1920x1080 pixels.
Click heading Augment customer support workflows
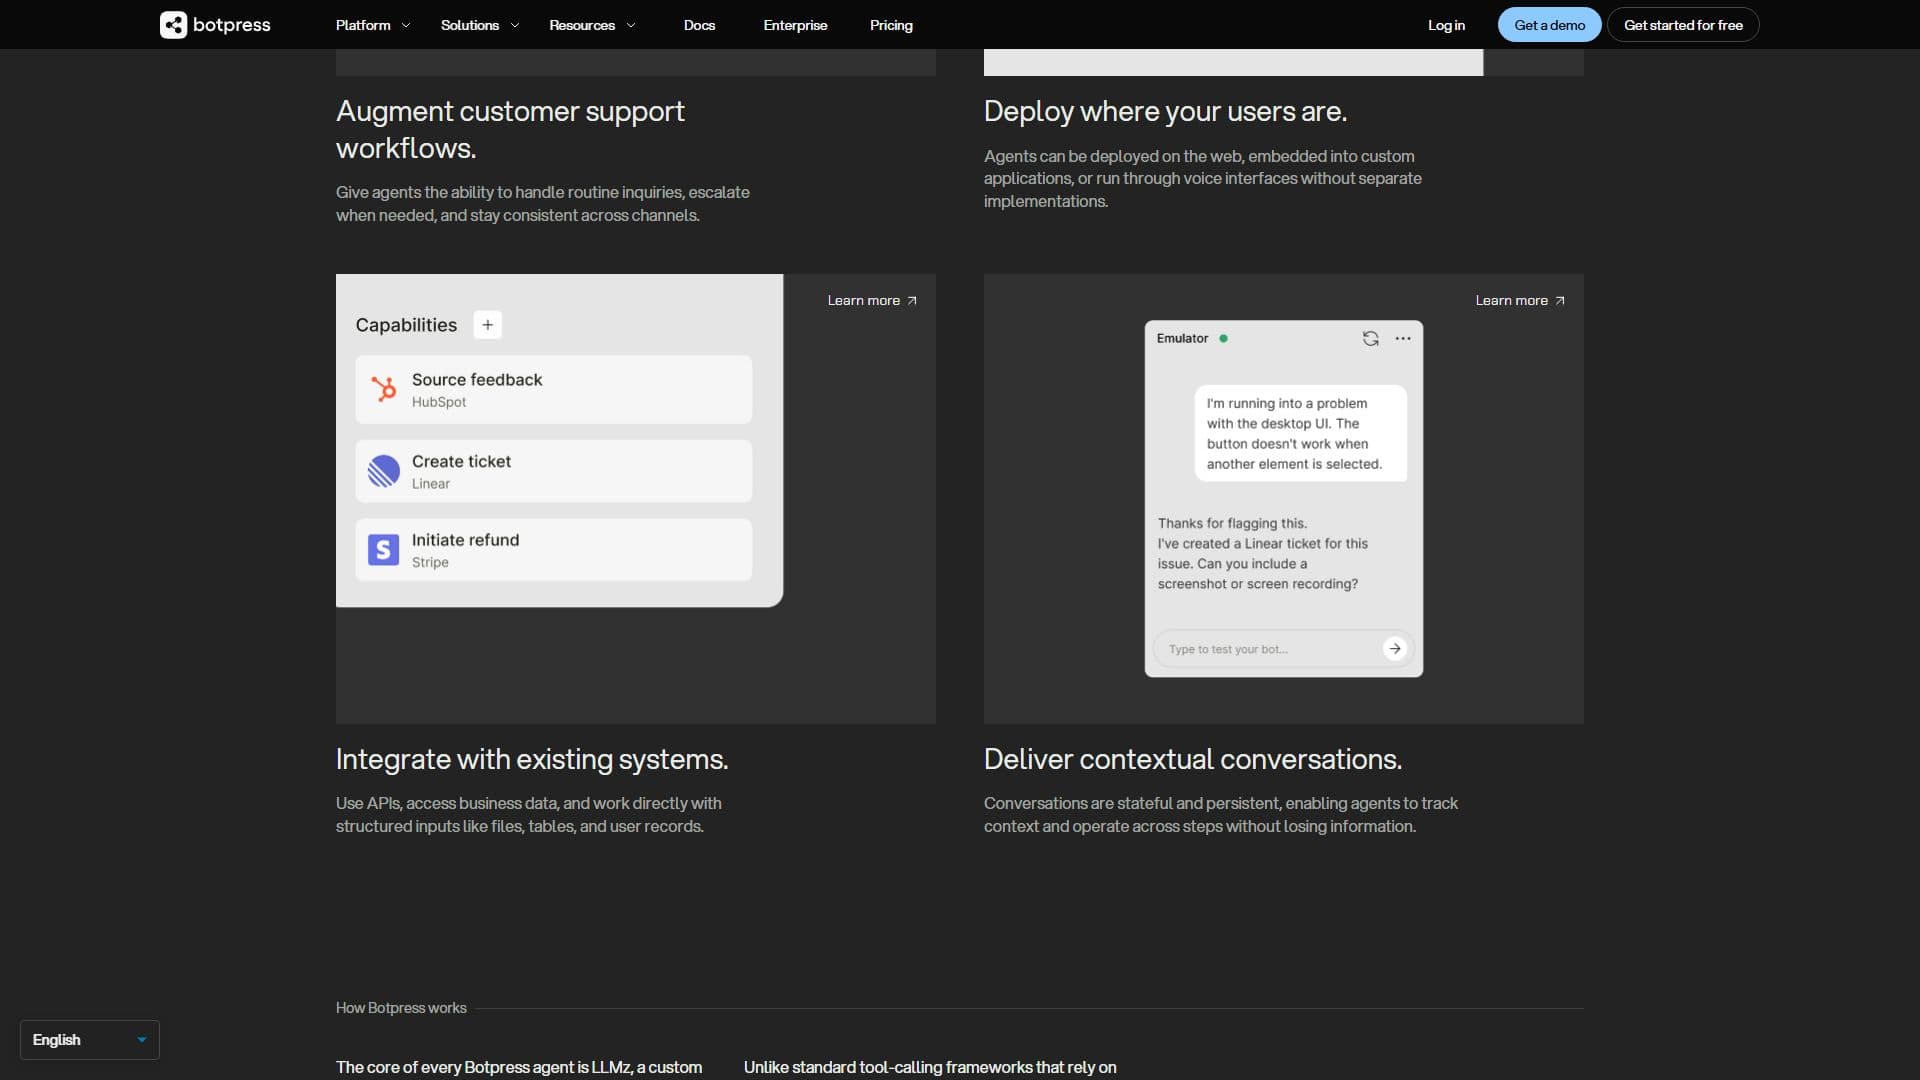(510, 130)
